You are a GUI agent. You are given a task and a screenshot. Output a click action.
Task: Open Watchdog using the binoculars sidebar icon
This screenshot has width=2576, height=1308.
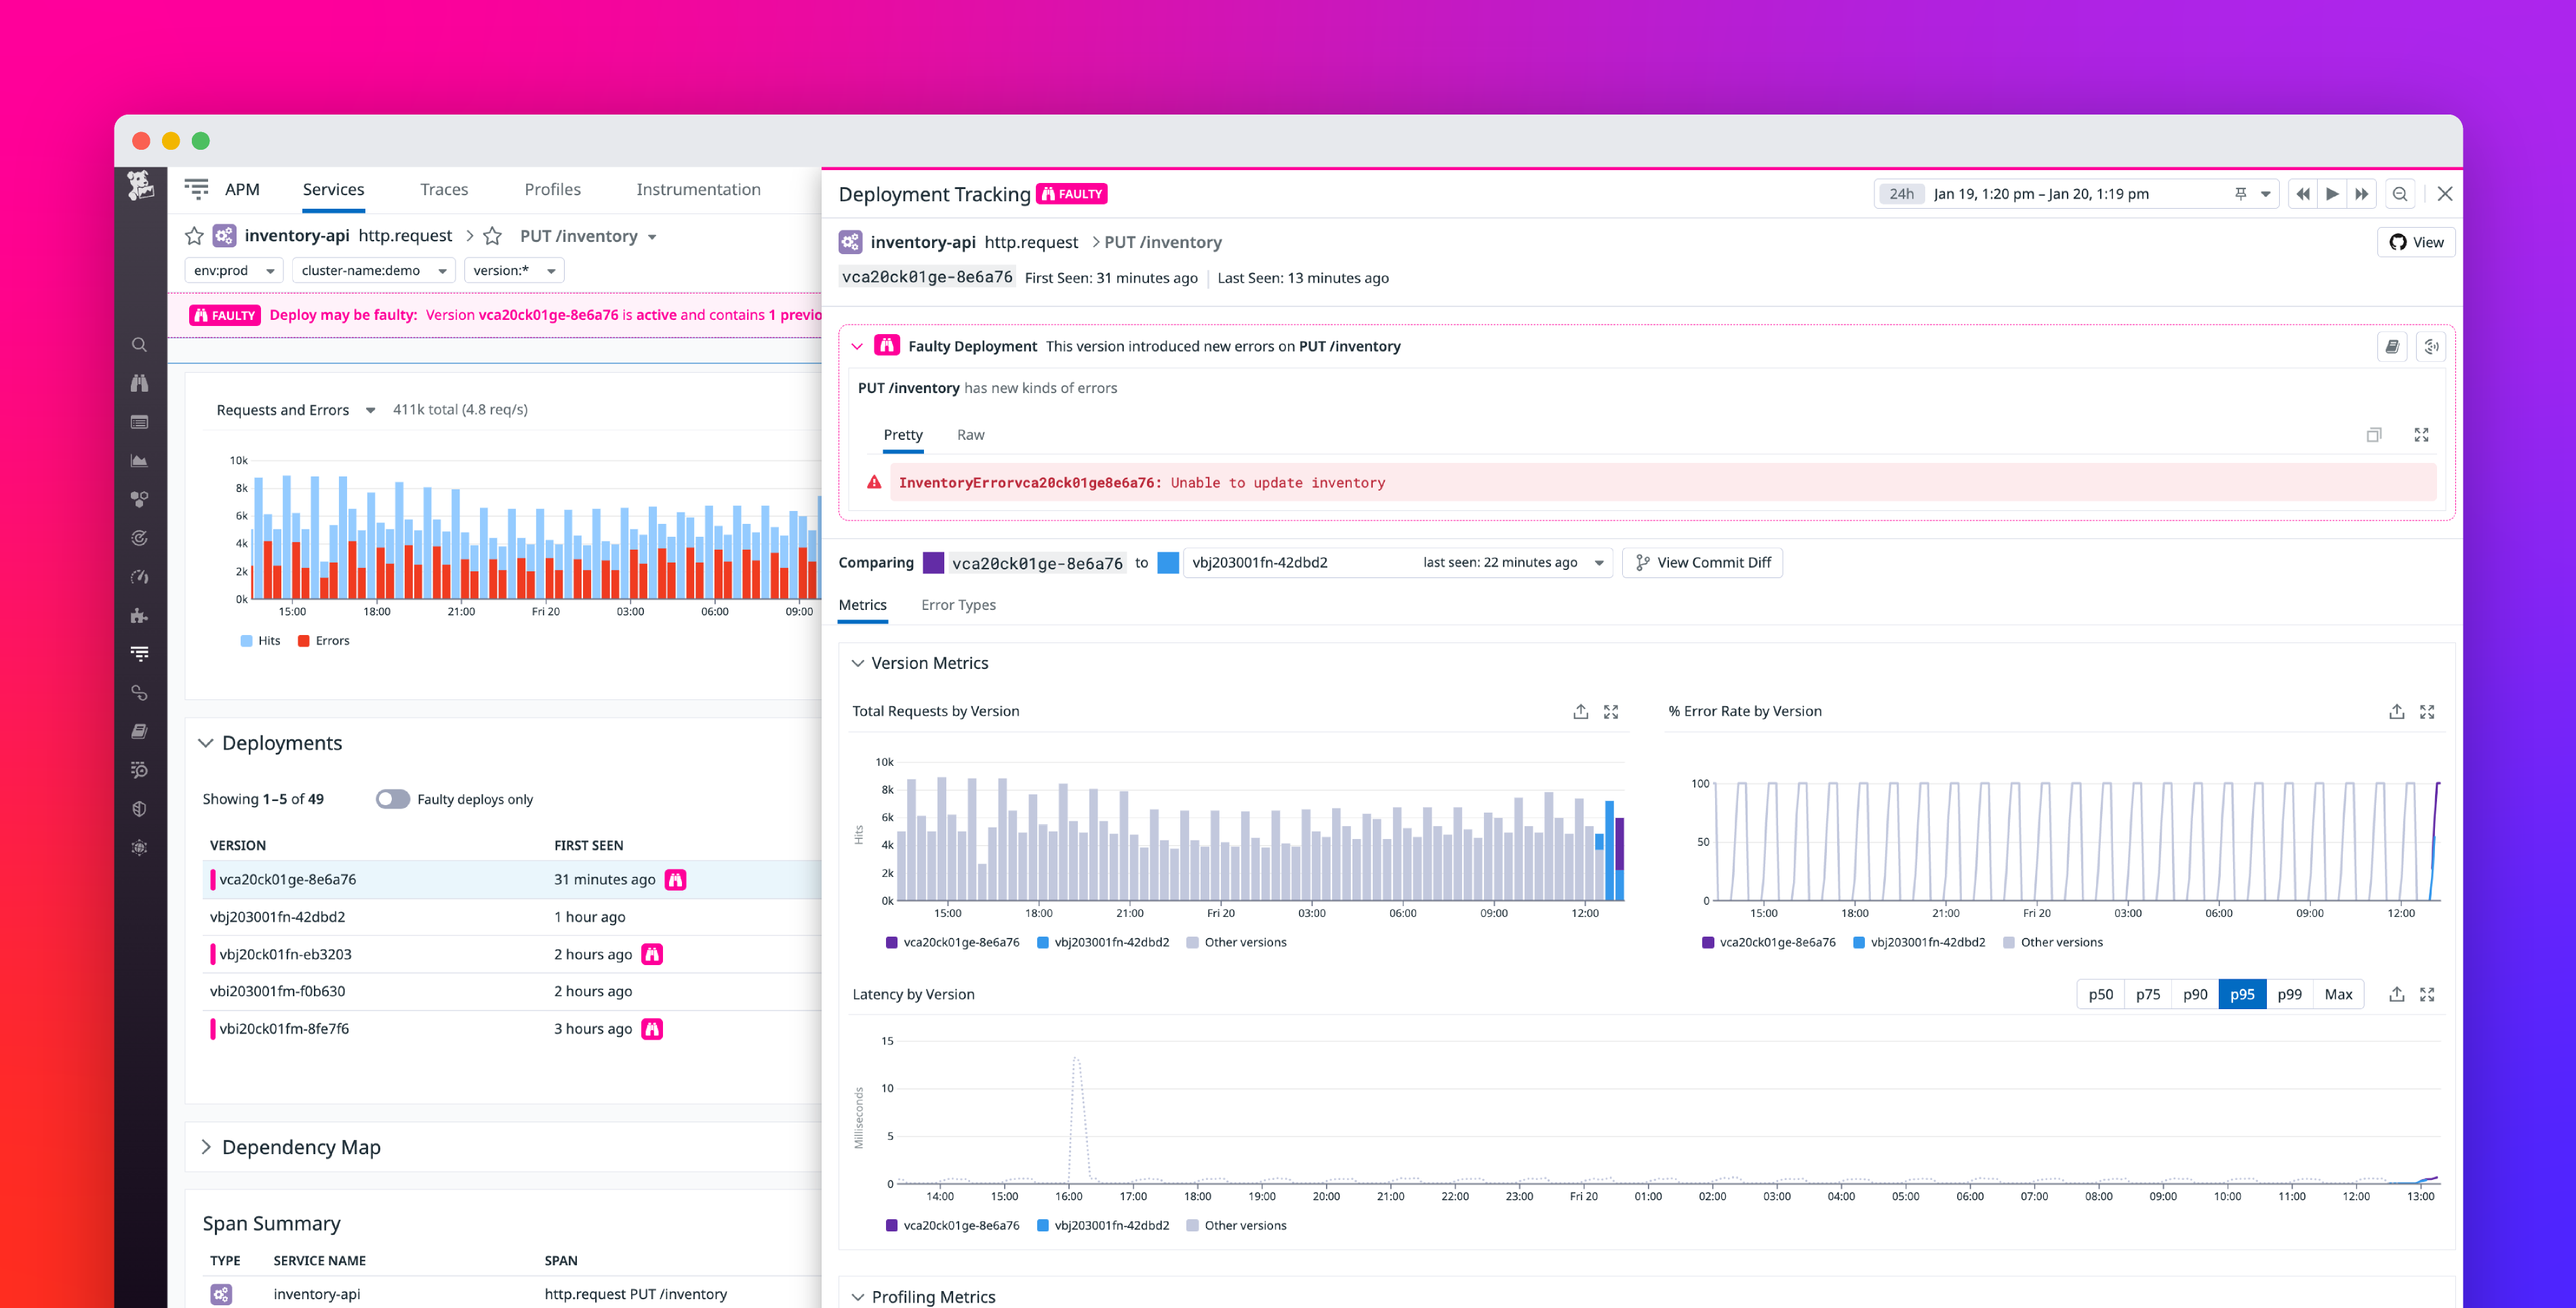[140, 383]
